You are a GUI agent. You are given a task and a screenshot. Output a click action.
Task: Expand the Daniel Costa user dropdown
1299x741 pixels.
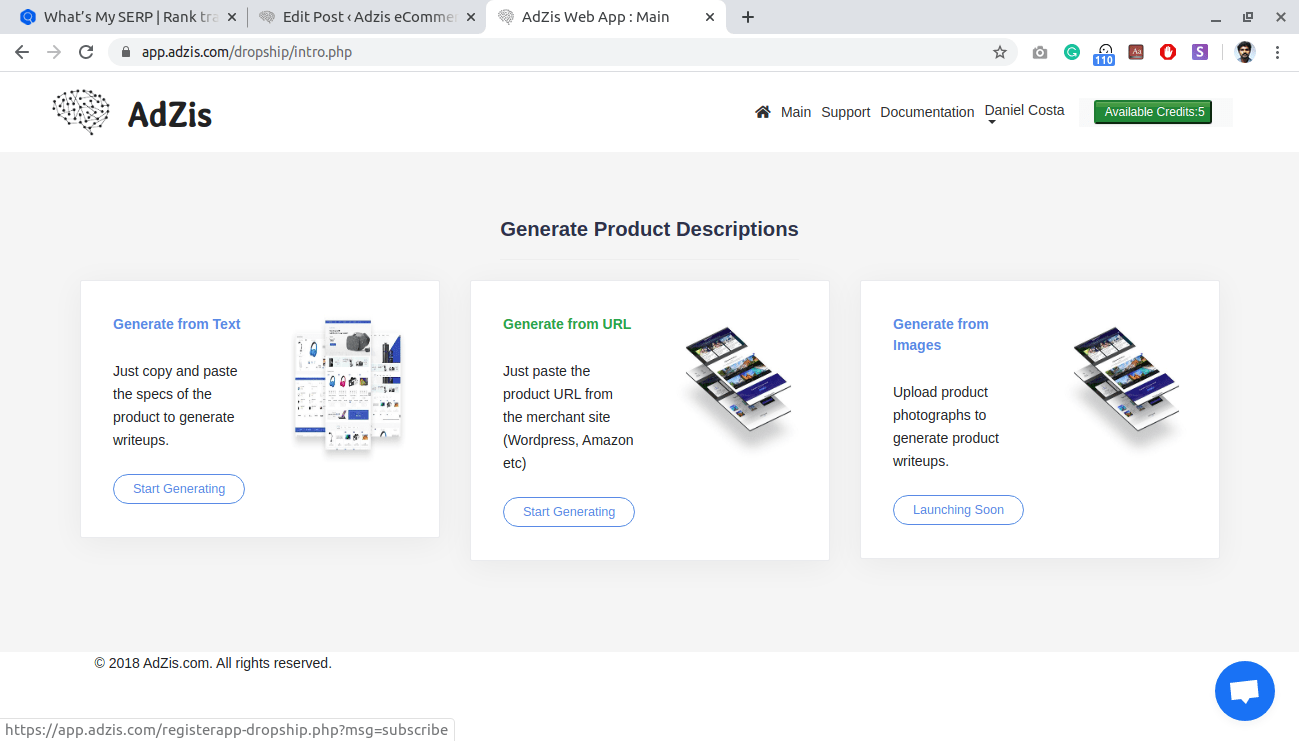(x=1024, y=113)
